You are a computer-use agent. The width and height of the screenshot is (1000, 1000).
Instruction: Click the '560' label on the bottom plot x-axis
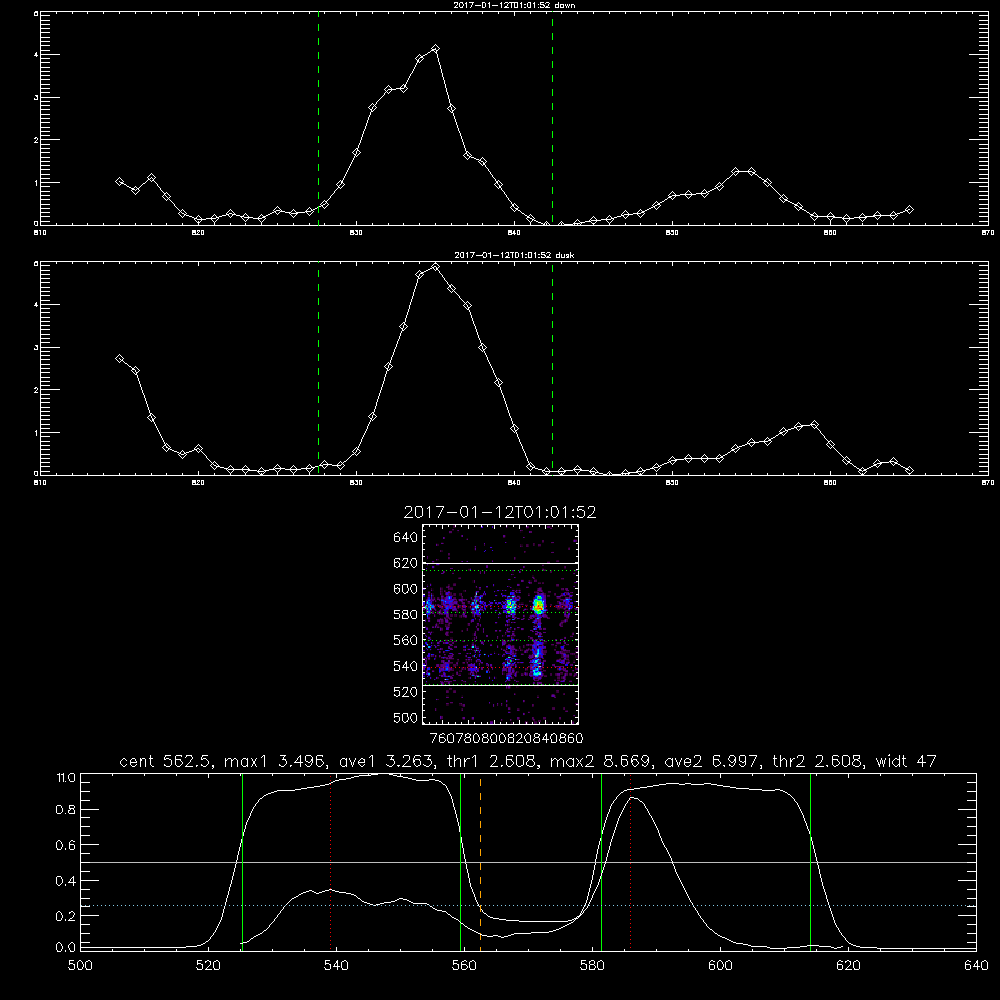point(464,966)
